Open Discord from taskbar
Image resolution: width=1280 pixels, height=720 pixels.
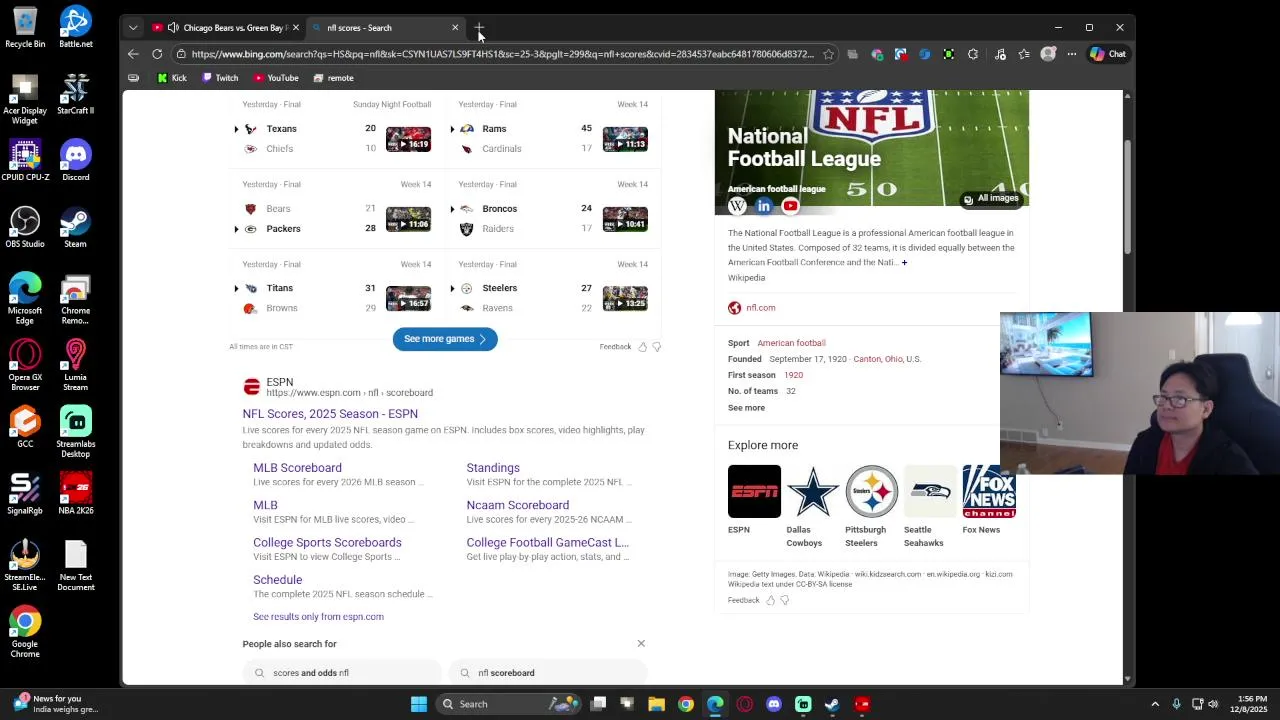click(773, 704)
